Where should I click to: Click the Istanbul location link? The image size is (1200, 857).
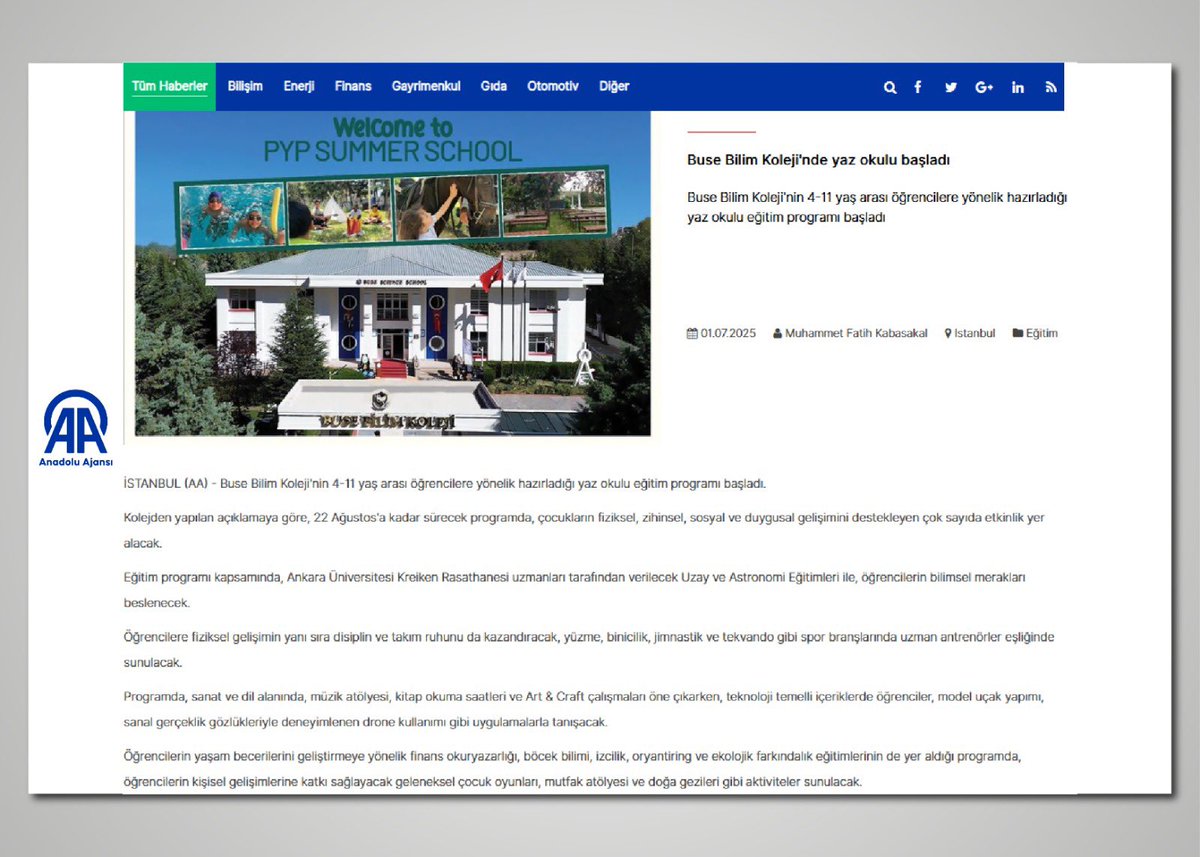tap(975, 333)
